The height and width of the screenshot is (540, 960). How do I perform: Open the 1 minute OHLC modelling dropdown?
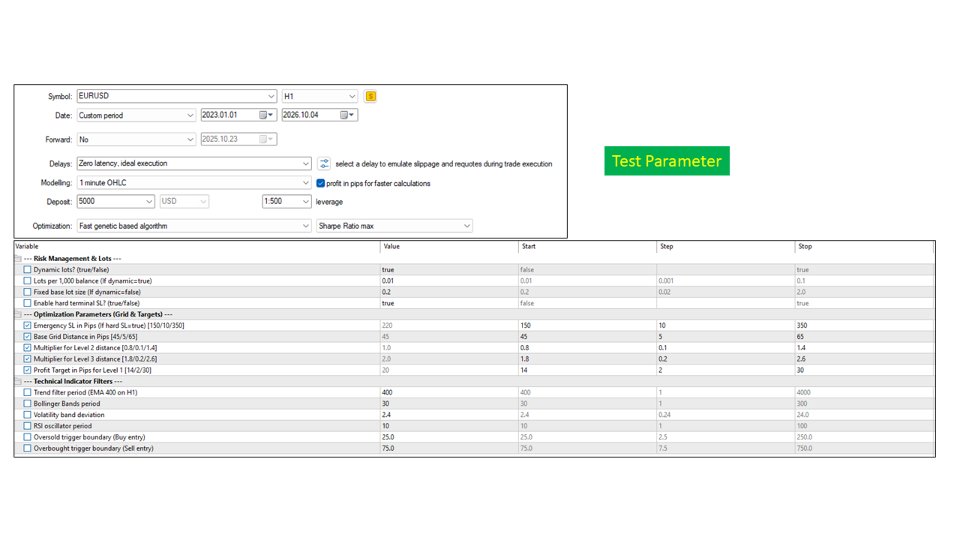pos(193,182)
